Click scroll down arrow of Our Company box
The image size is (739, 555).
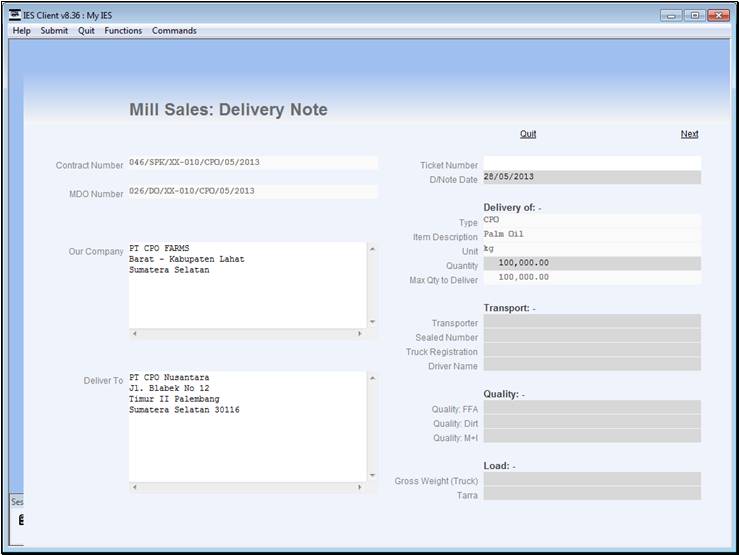tap(372, 322)
